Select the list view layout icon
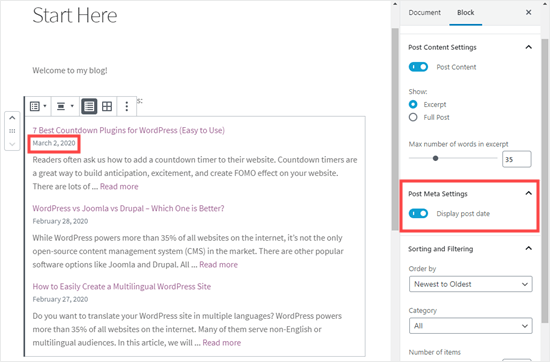Viewport: 550px width, 362px height. pos(89,106)
